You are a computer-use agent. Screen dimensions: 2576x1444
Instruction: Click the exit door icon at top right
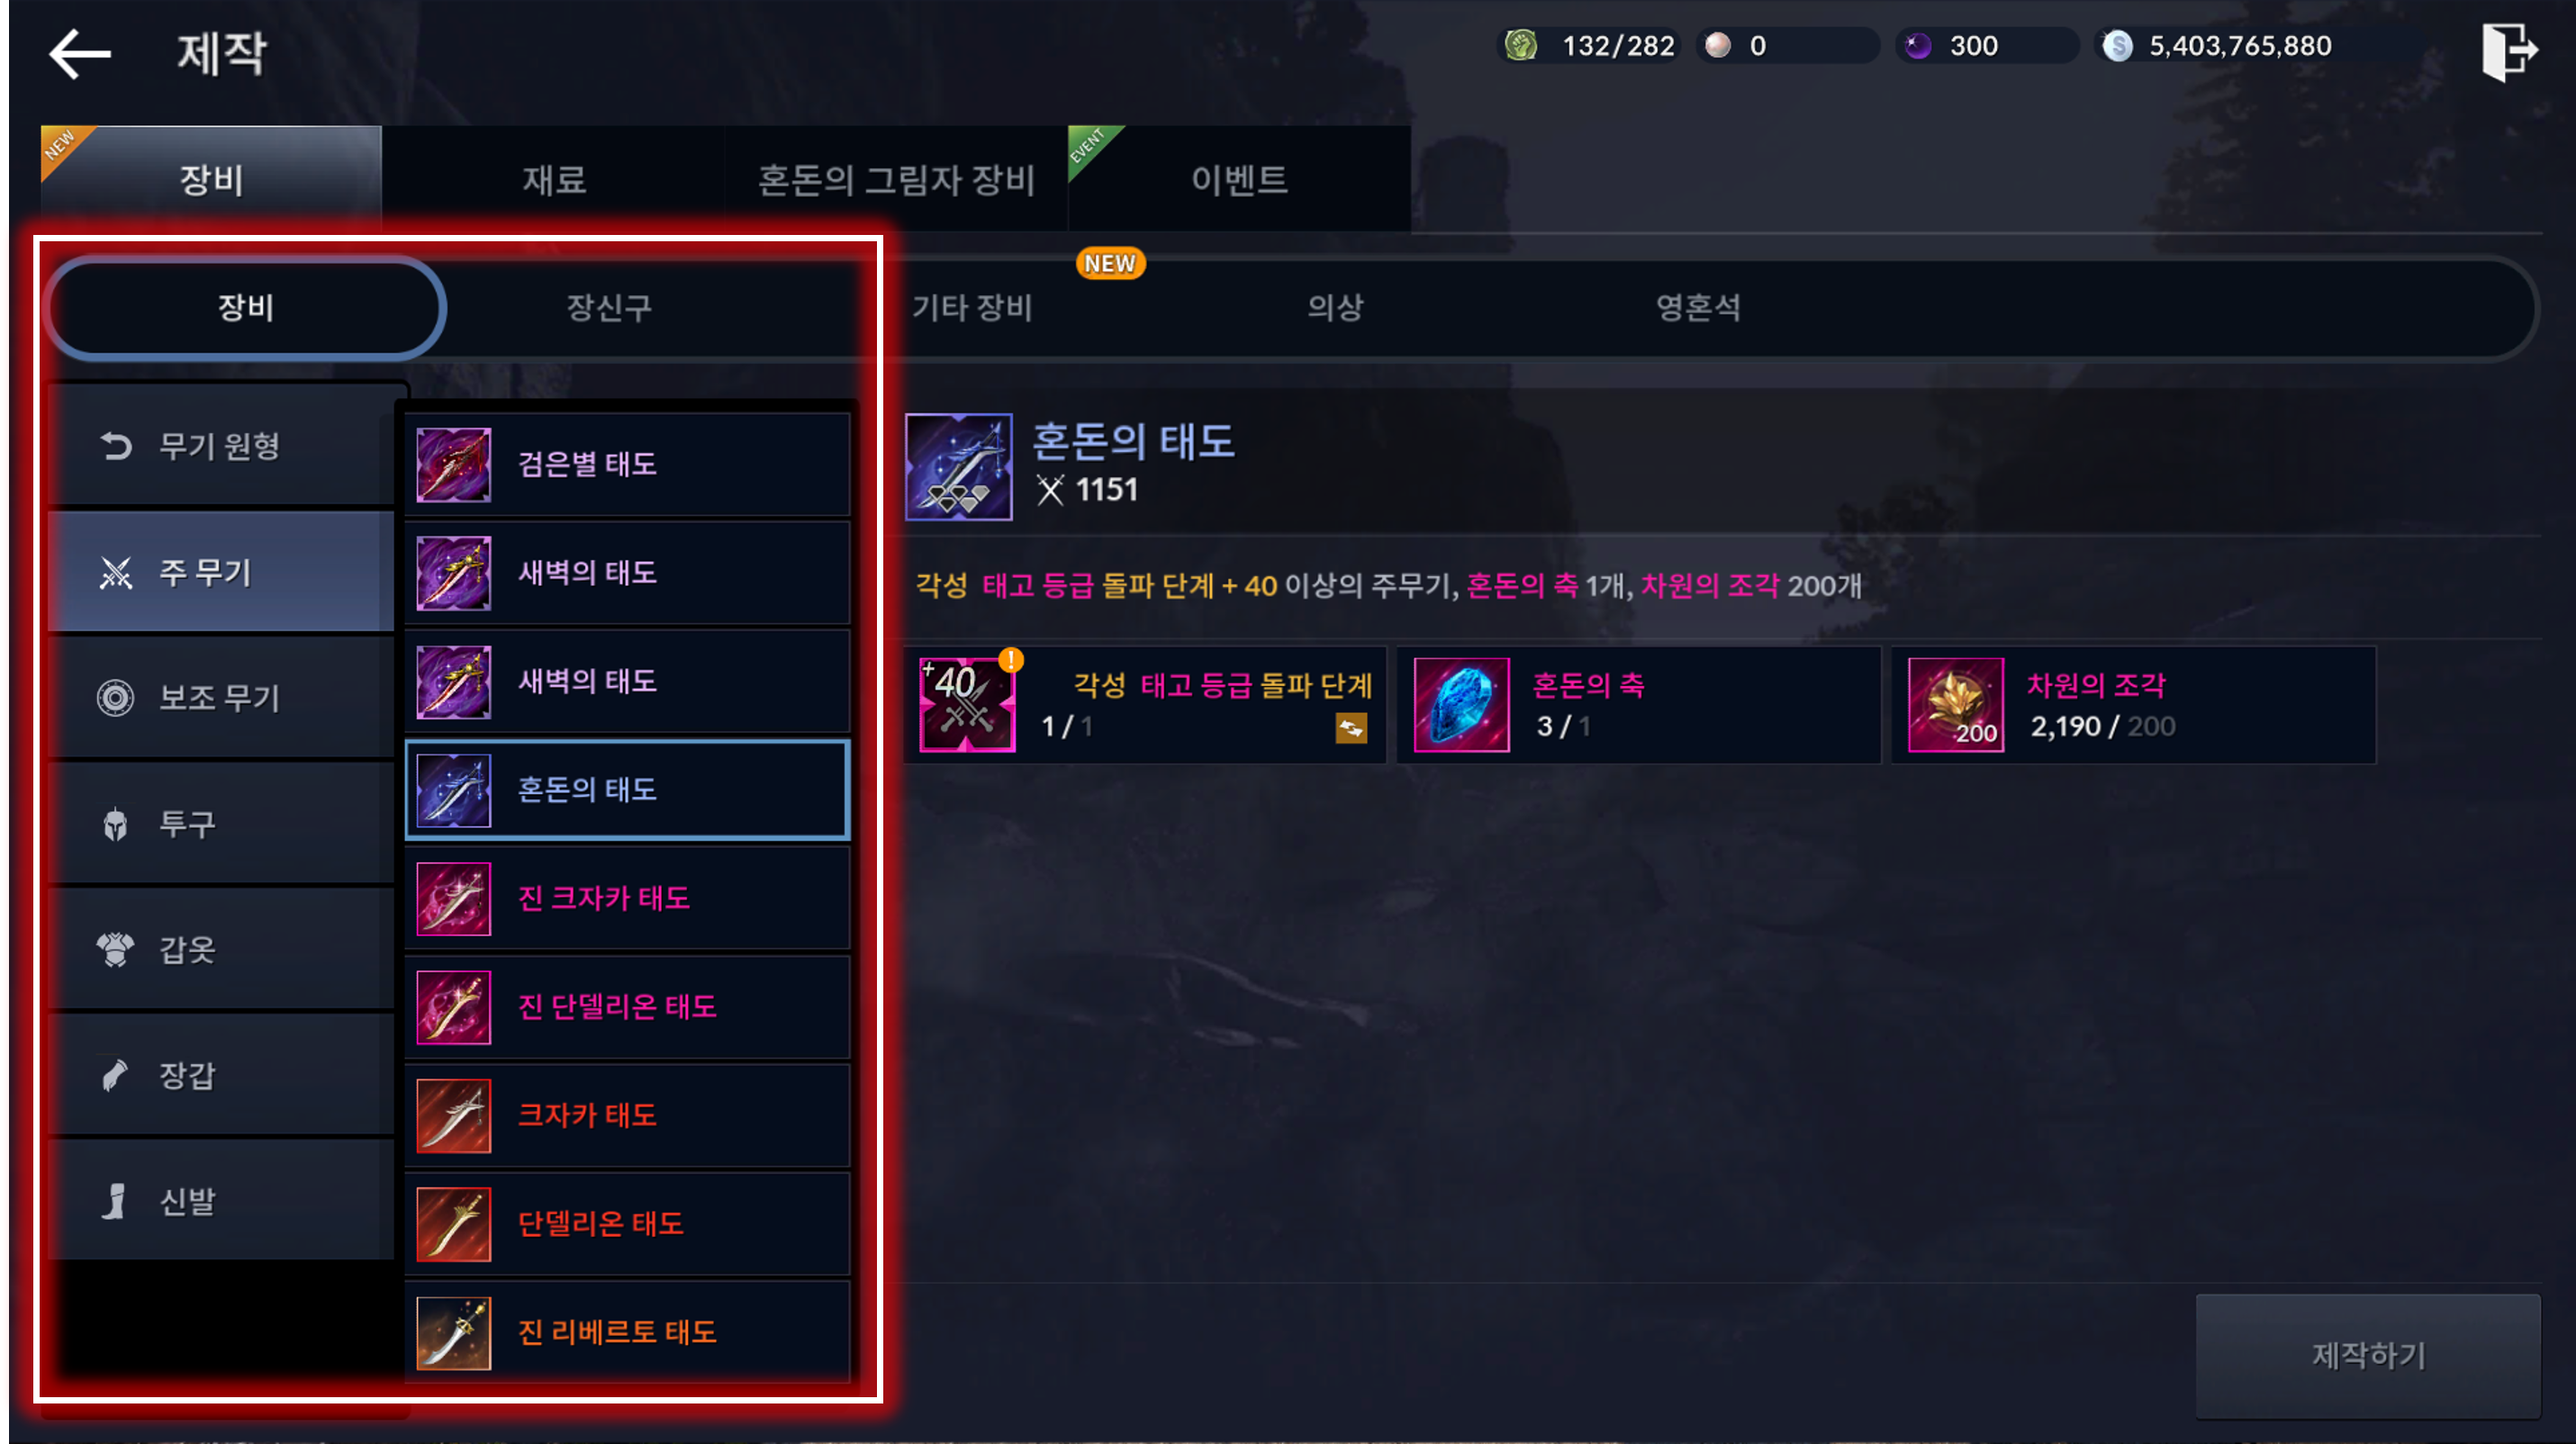click(x=2508, y=51)
